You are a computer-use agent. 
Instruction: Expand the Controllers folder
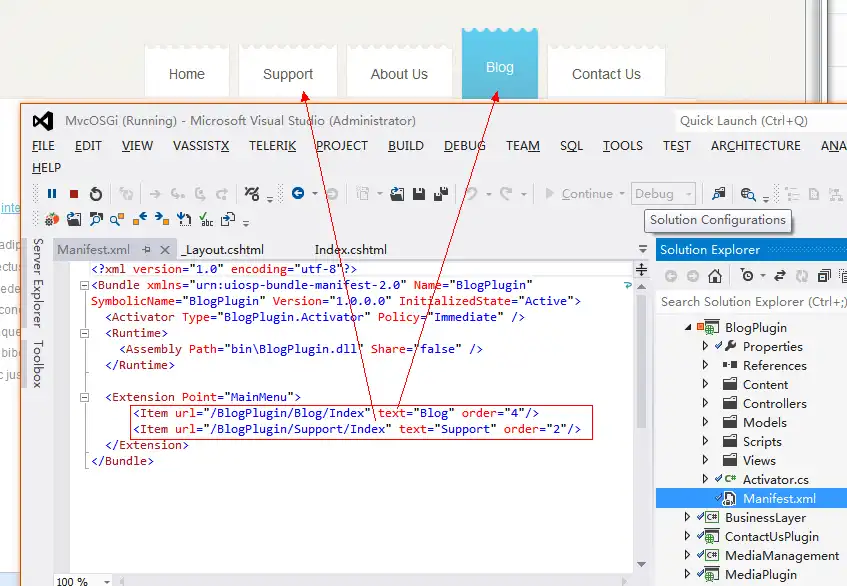point(705,403)
